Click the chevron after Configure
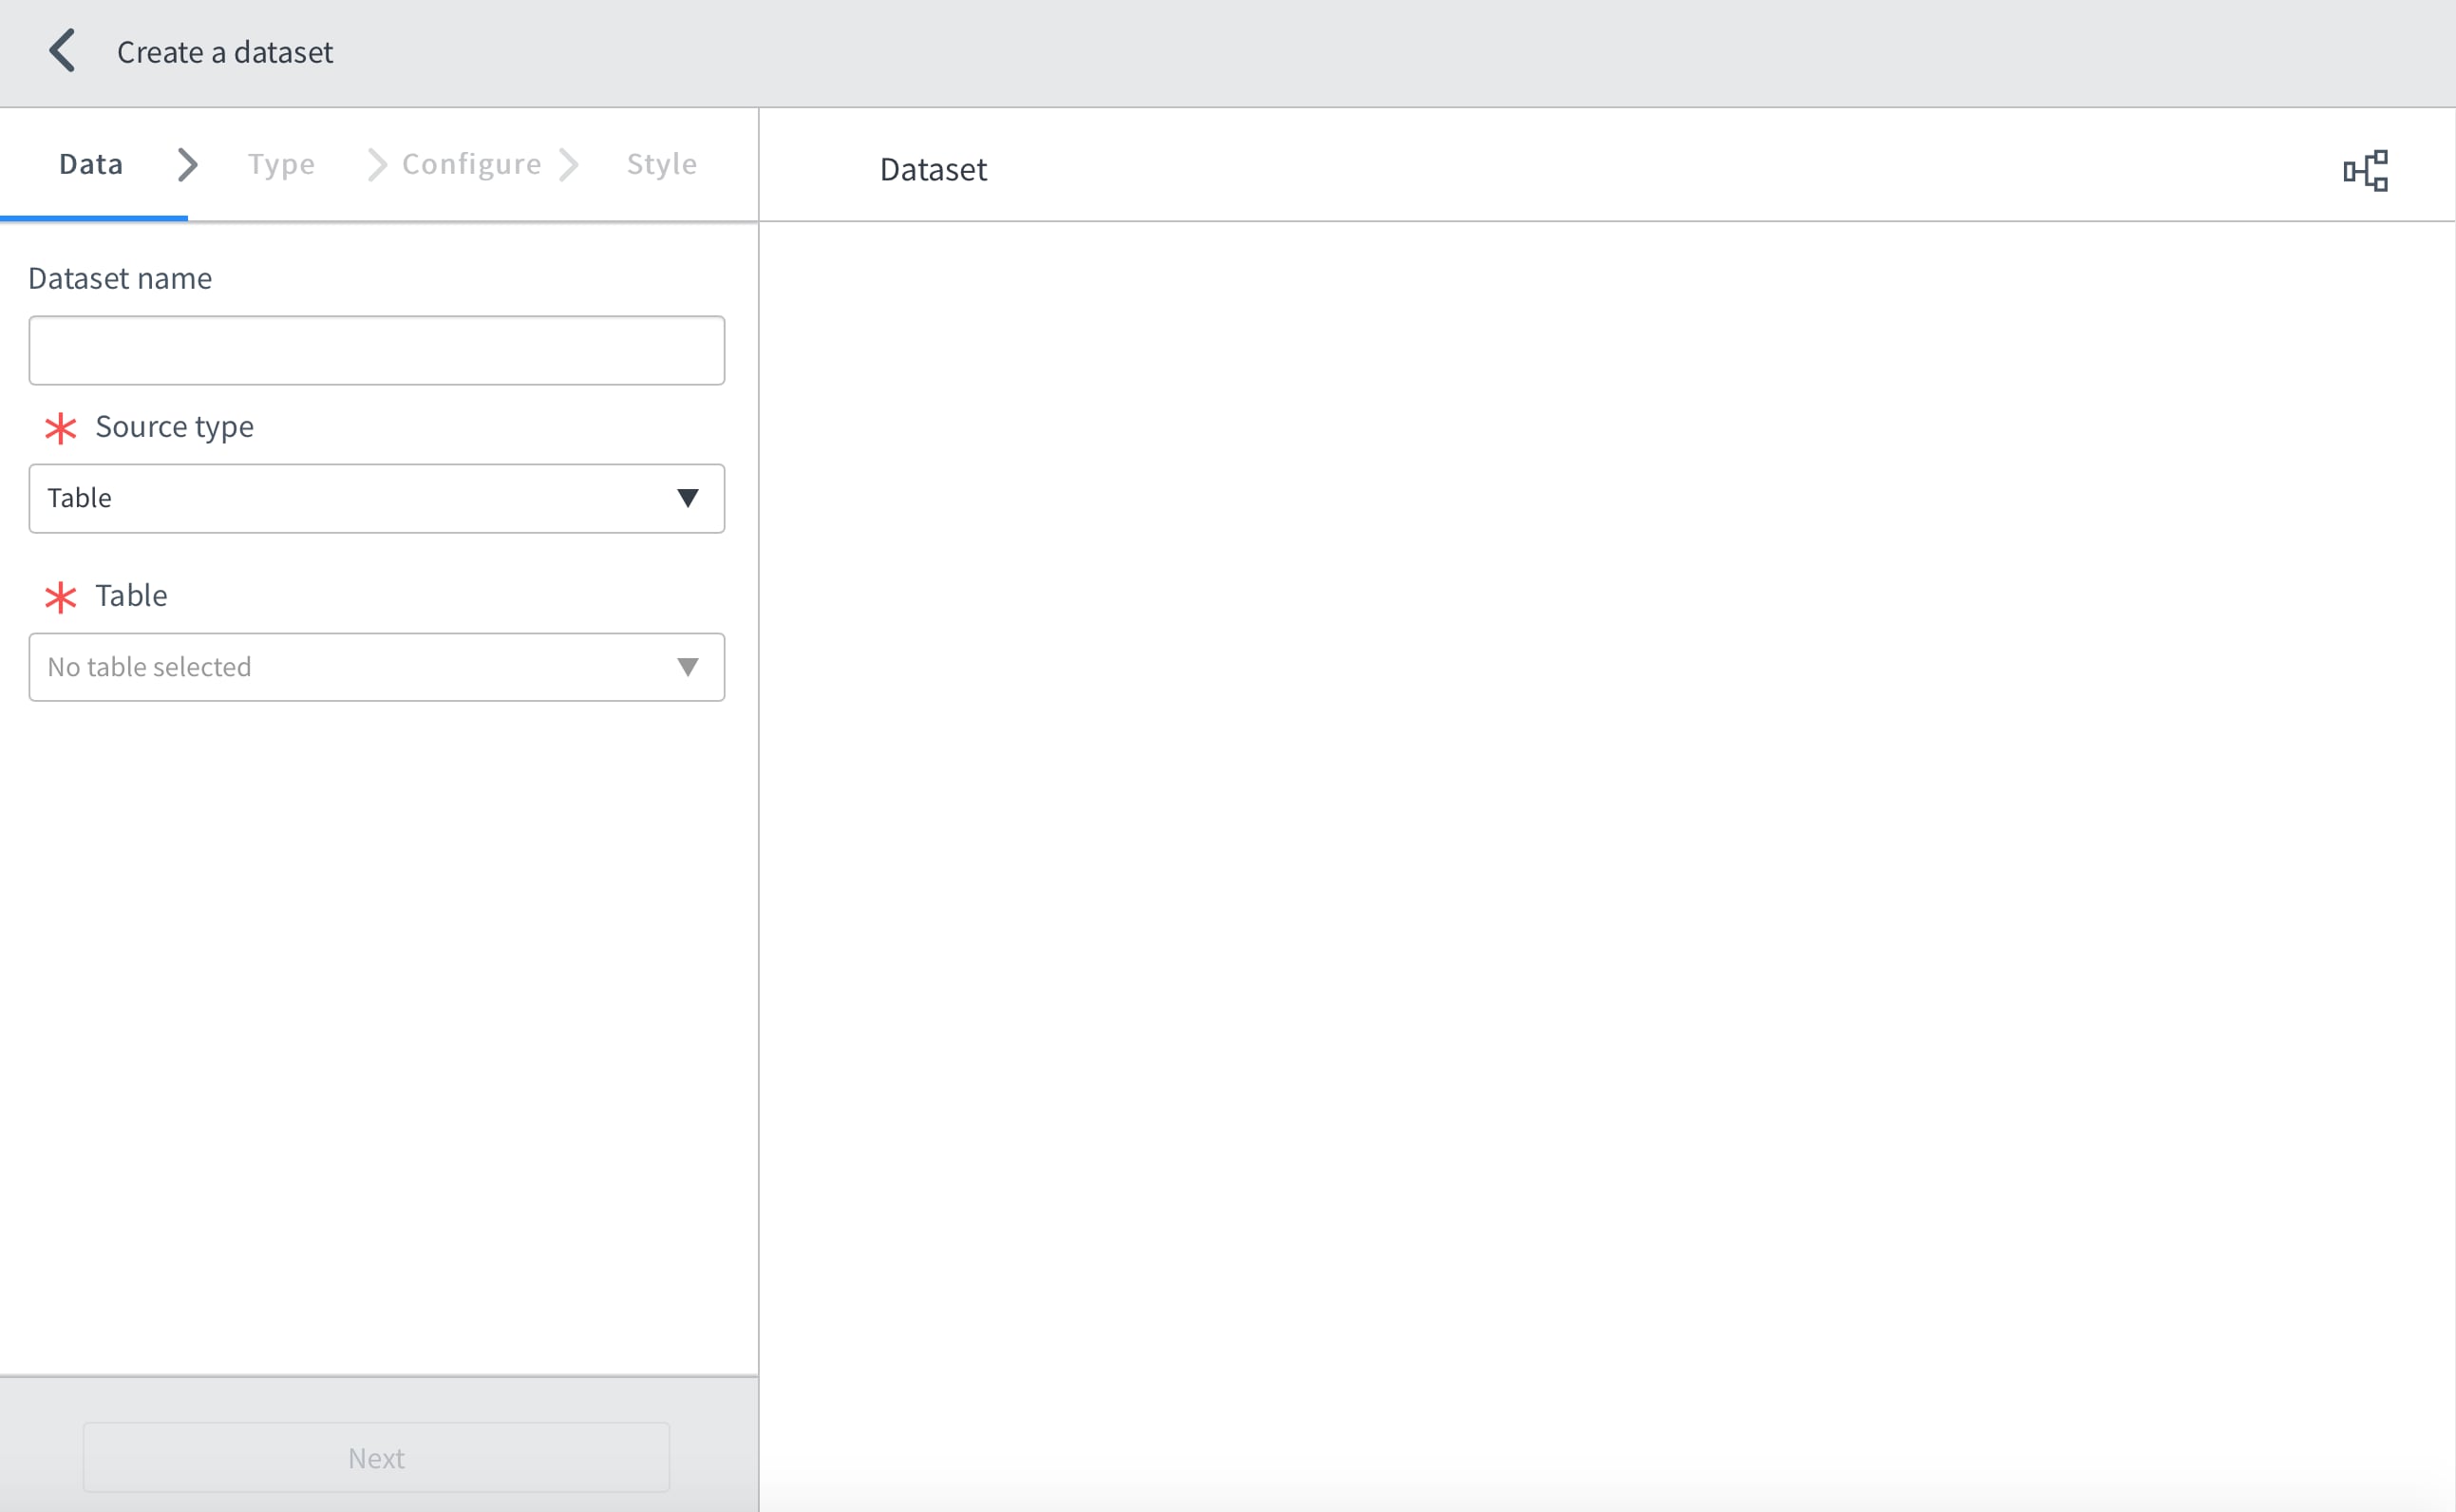Viewport: 2456px width, 1512px height. (570, 164)
